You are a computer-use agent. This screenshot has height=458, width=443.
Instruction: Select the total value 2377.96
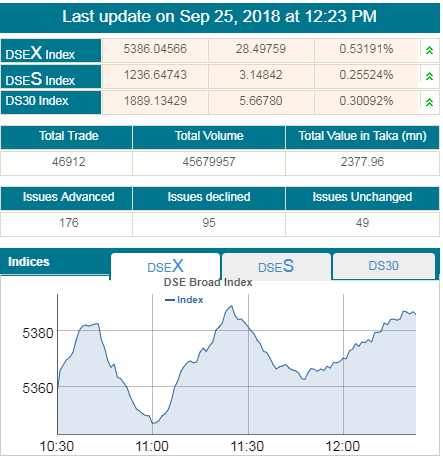pos(362,162)
